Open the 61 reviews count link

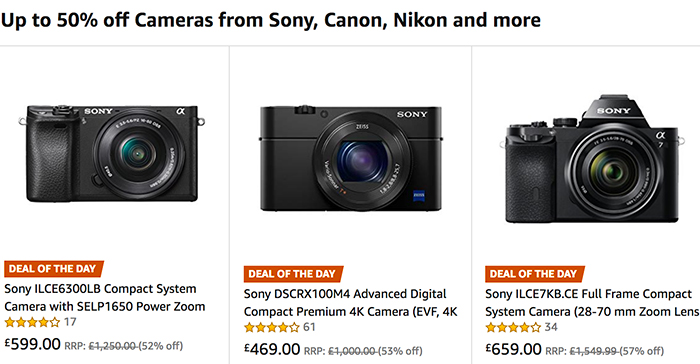tap(309, 327)
